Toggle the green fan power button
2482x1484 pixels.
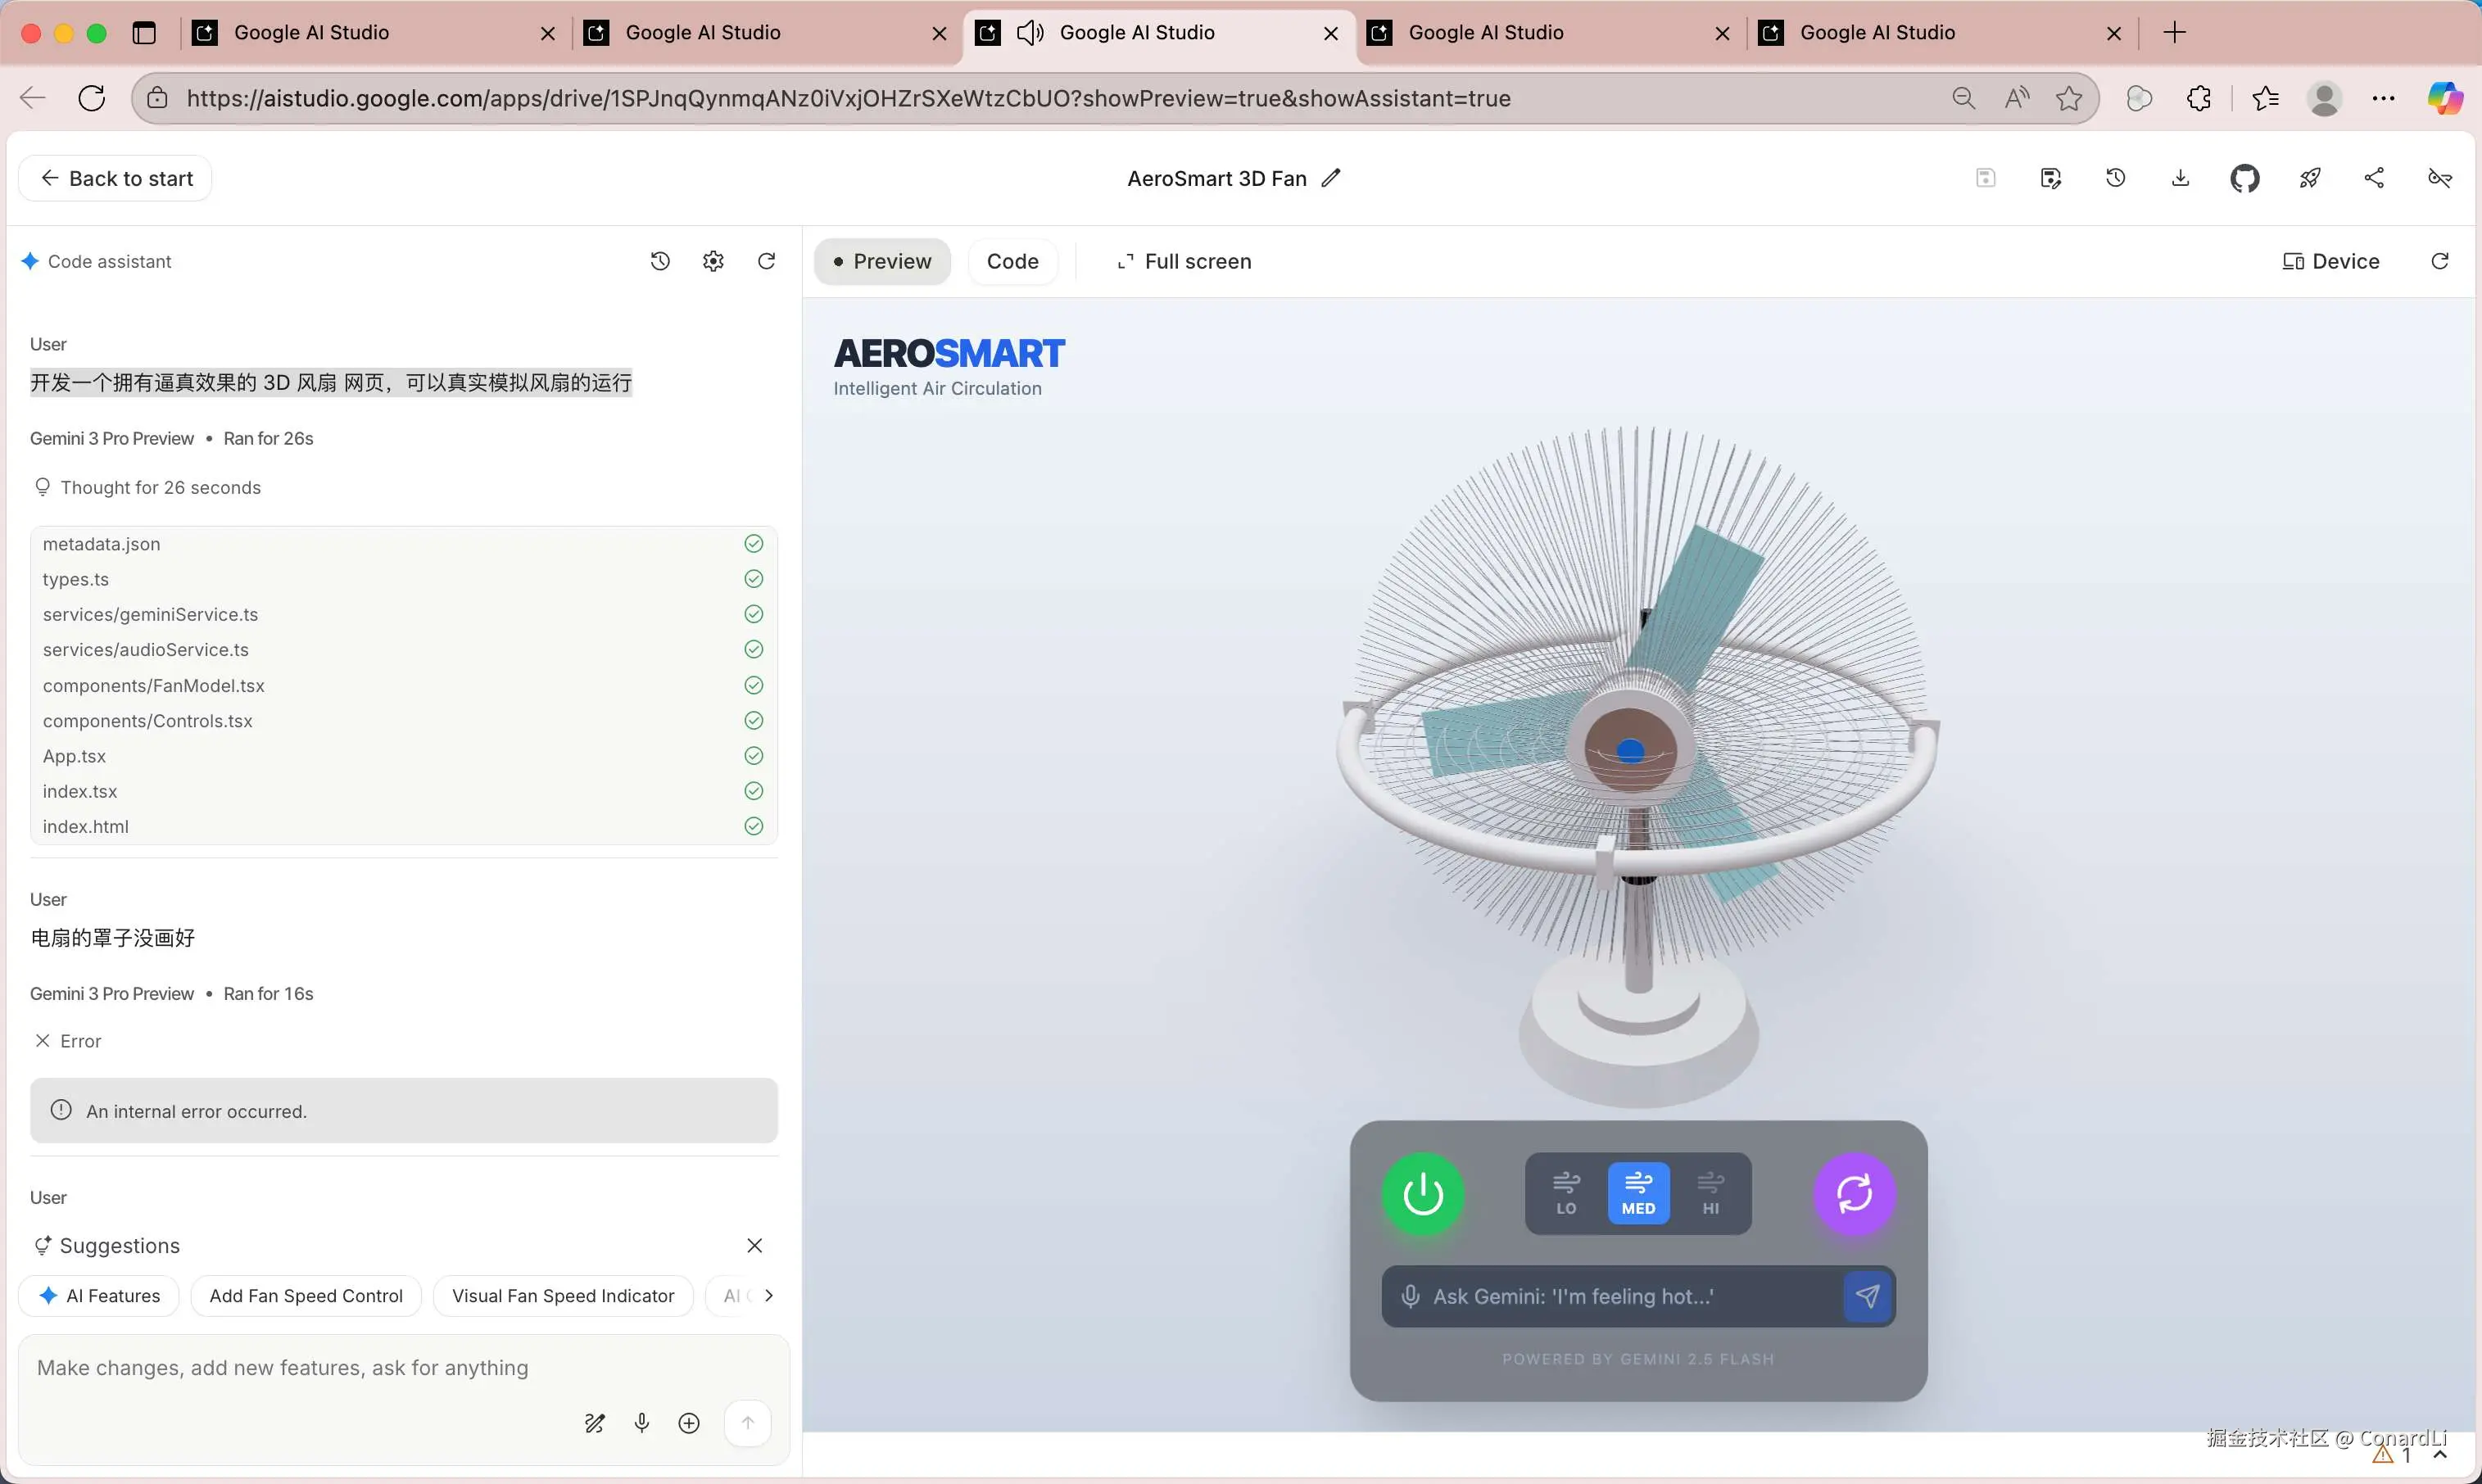[x=1422, y=1194]
